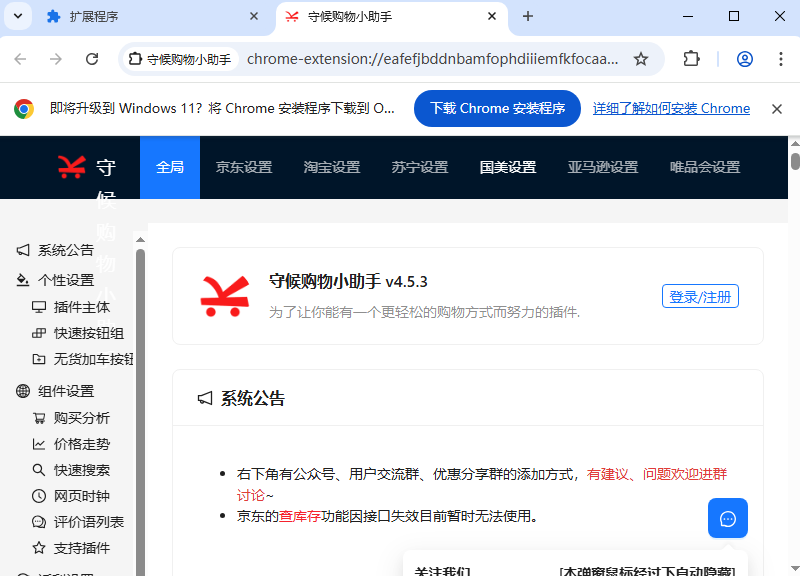Click the 评价语列表 comment icon
The height and width of the screenshot is (576, 800).
39,522
